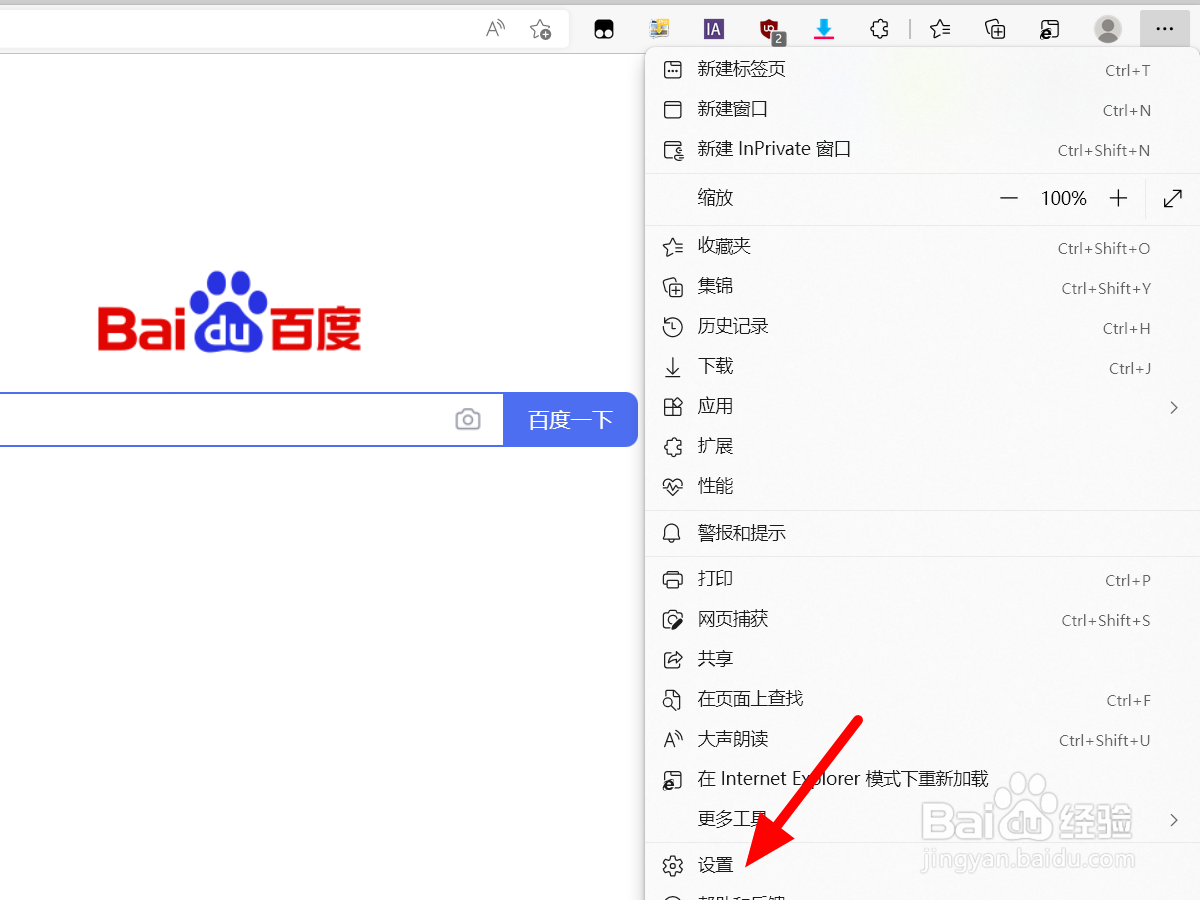Expand the 应用 submenu
This screenshot has height=900, width=1200.
922,406
